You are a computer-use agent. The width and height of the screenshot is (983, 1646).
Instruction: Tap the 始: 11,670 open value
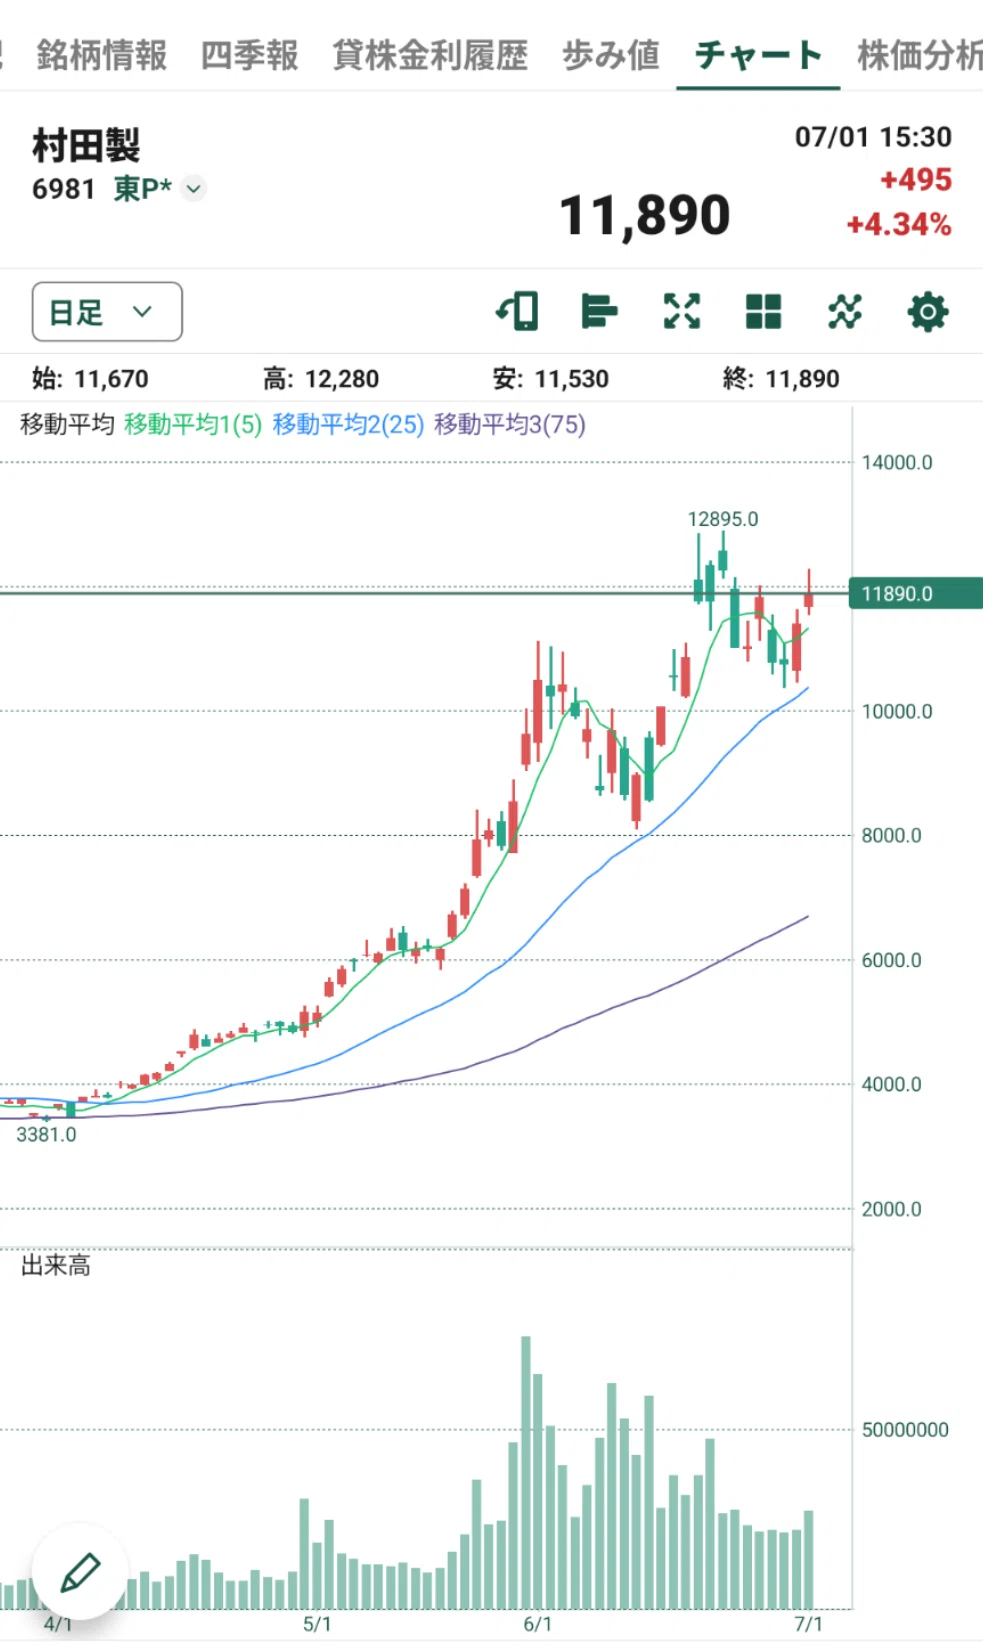click(90, 379)
